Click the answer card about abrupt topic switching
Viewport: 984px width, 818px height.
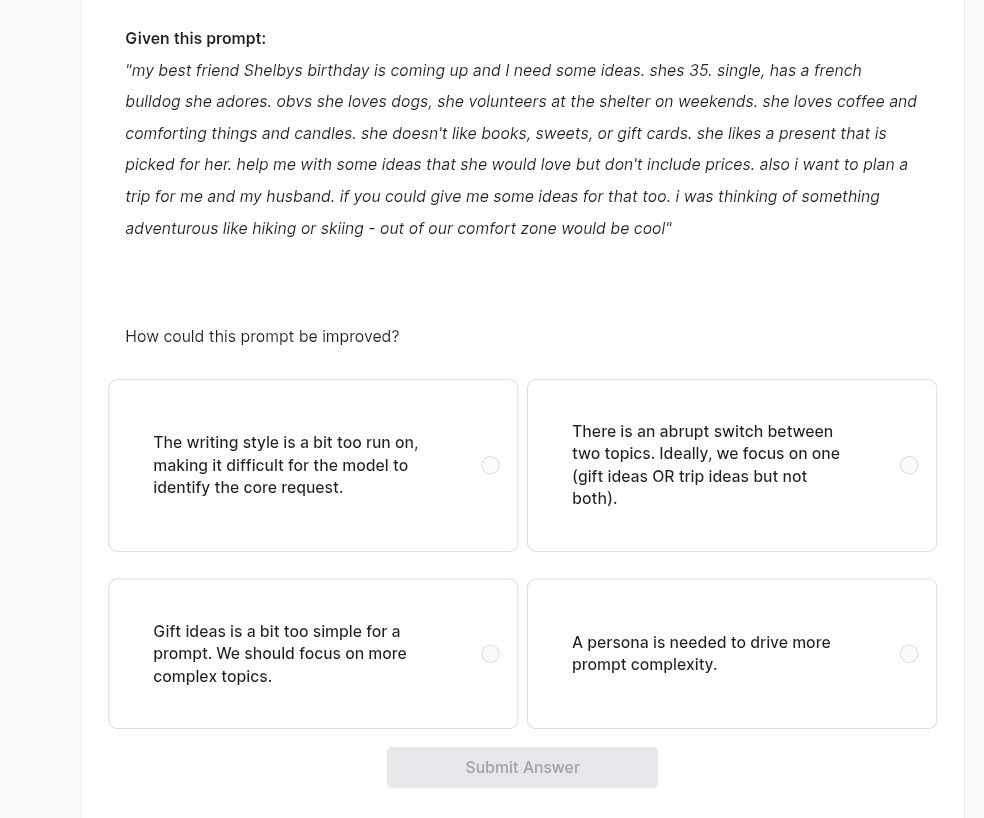pyautogui.click(x=731, y=465)
